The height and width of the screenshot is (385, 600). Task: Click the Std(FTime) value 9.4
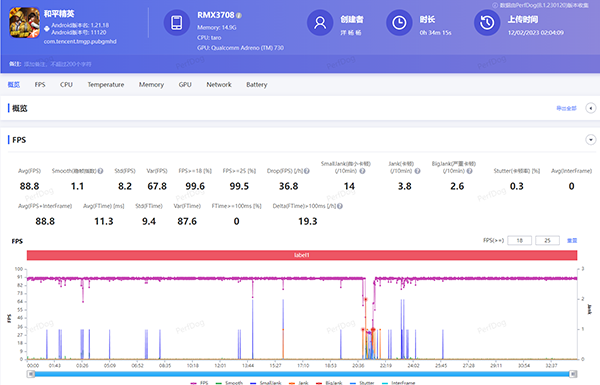point(149,222)
